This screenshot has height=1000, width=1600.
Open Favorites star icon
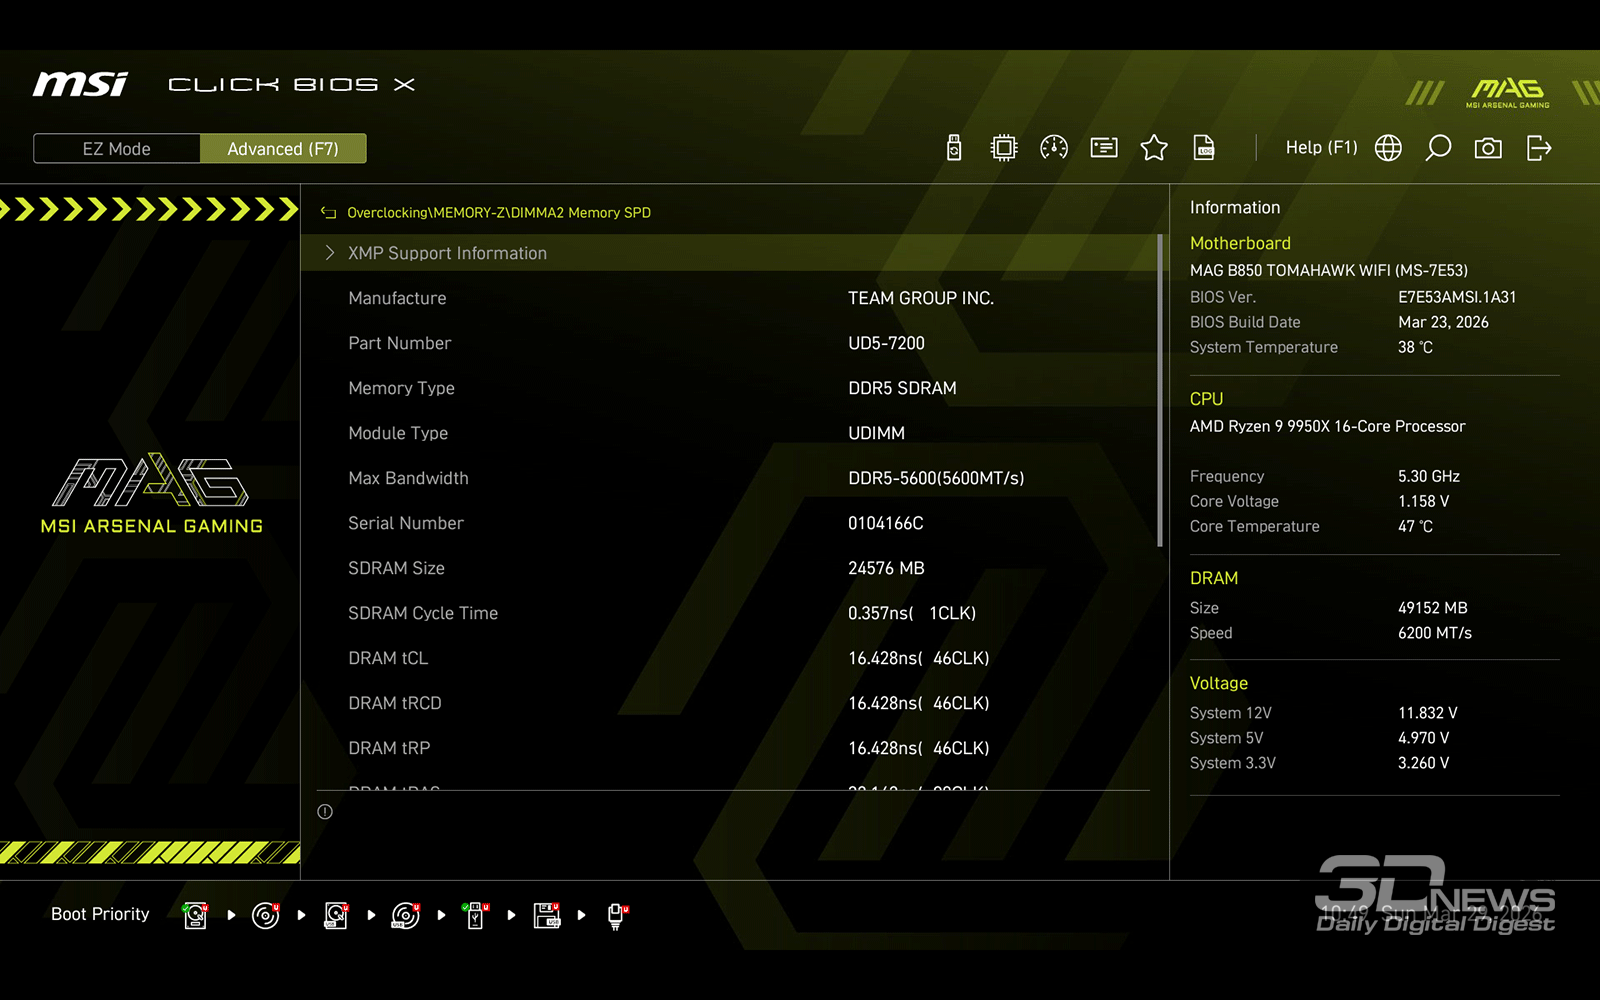pyautogui.click(x=1154, y=148)
